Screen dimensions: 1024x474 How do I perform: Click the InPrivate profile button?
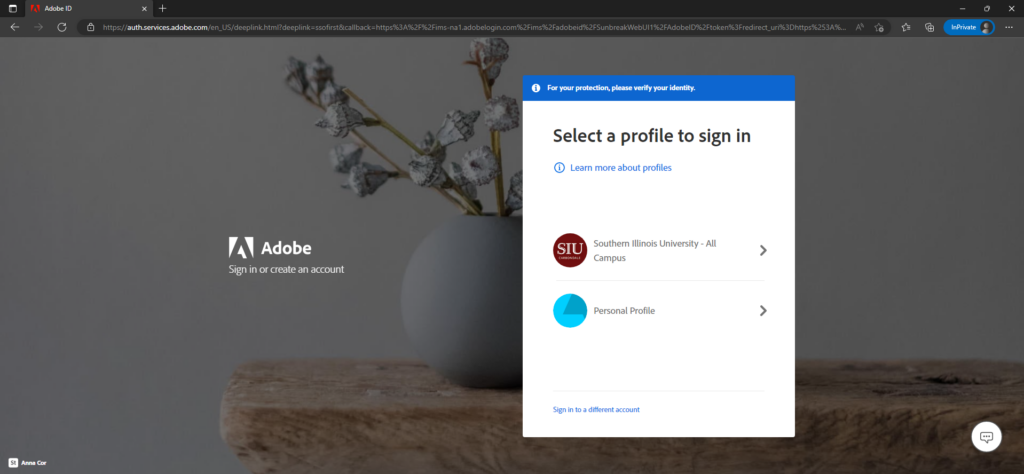point(969,27)
